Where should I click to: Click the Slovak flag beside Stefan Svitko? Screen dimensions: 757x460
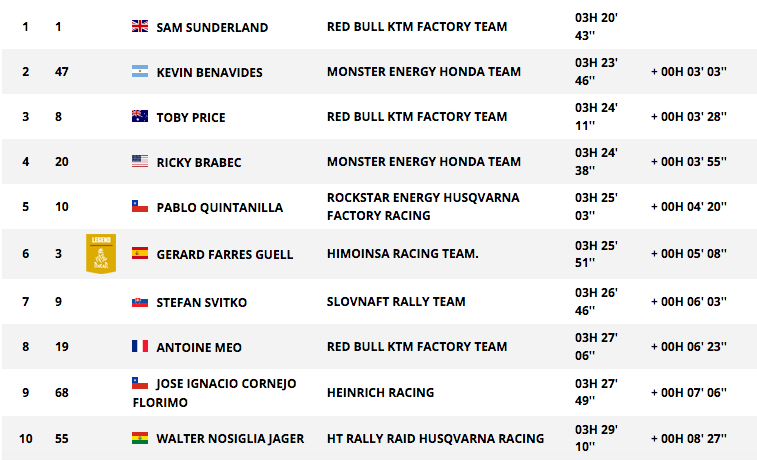click(x=140, y=302)
